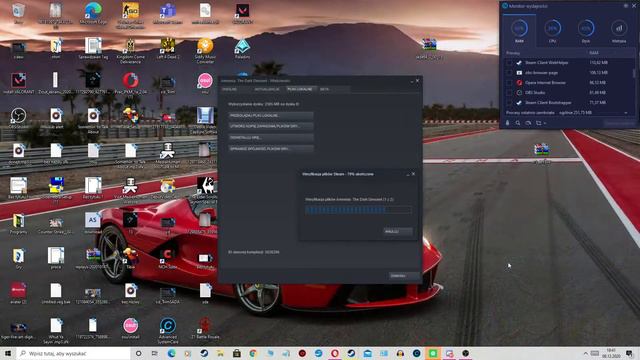
Task: Click the Zamknij button in Steam properties
Action: pyautogui.click(x=403, y=276)
